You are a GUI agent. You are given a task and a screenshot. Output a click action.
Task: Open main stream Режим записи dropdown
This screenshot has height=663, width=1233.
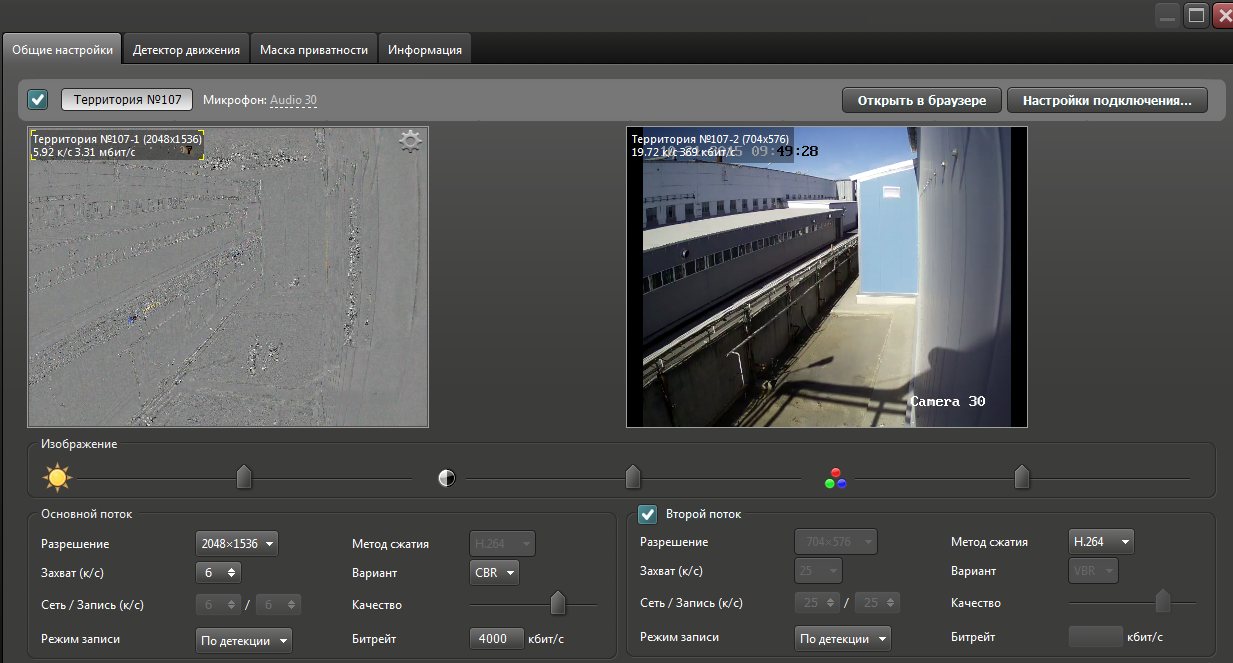[243, 640]
